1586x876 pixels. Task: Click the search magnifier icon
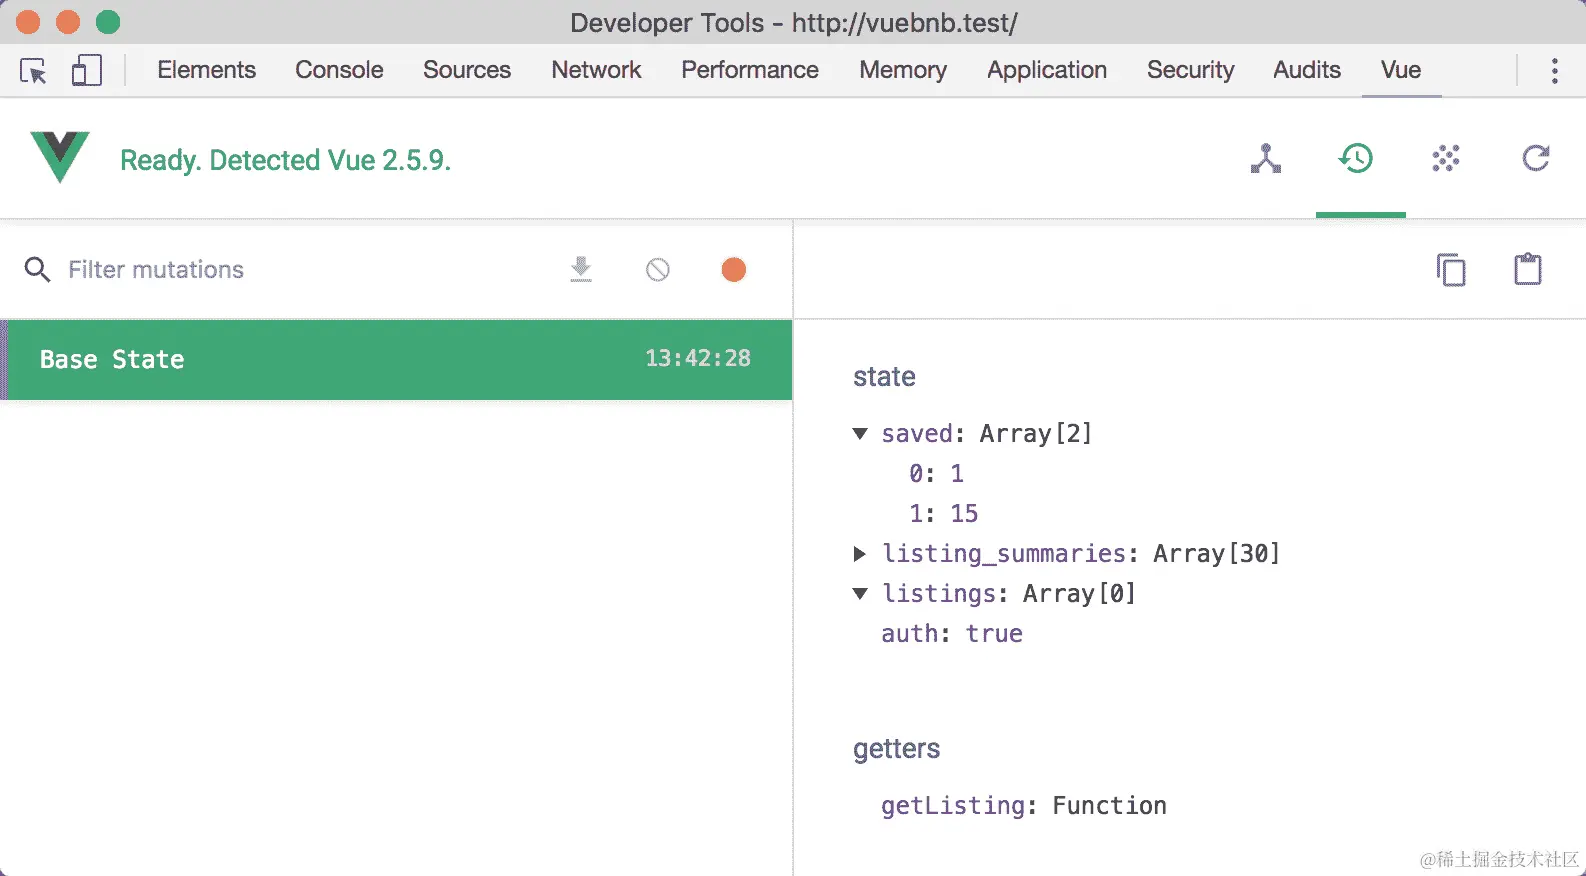(x=37, y=270)
